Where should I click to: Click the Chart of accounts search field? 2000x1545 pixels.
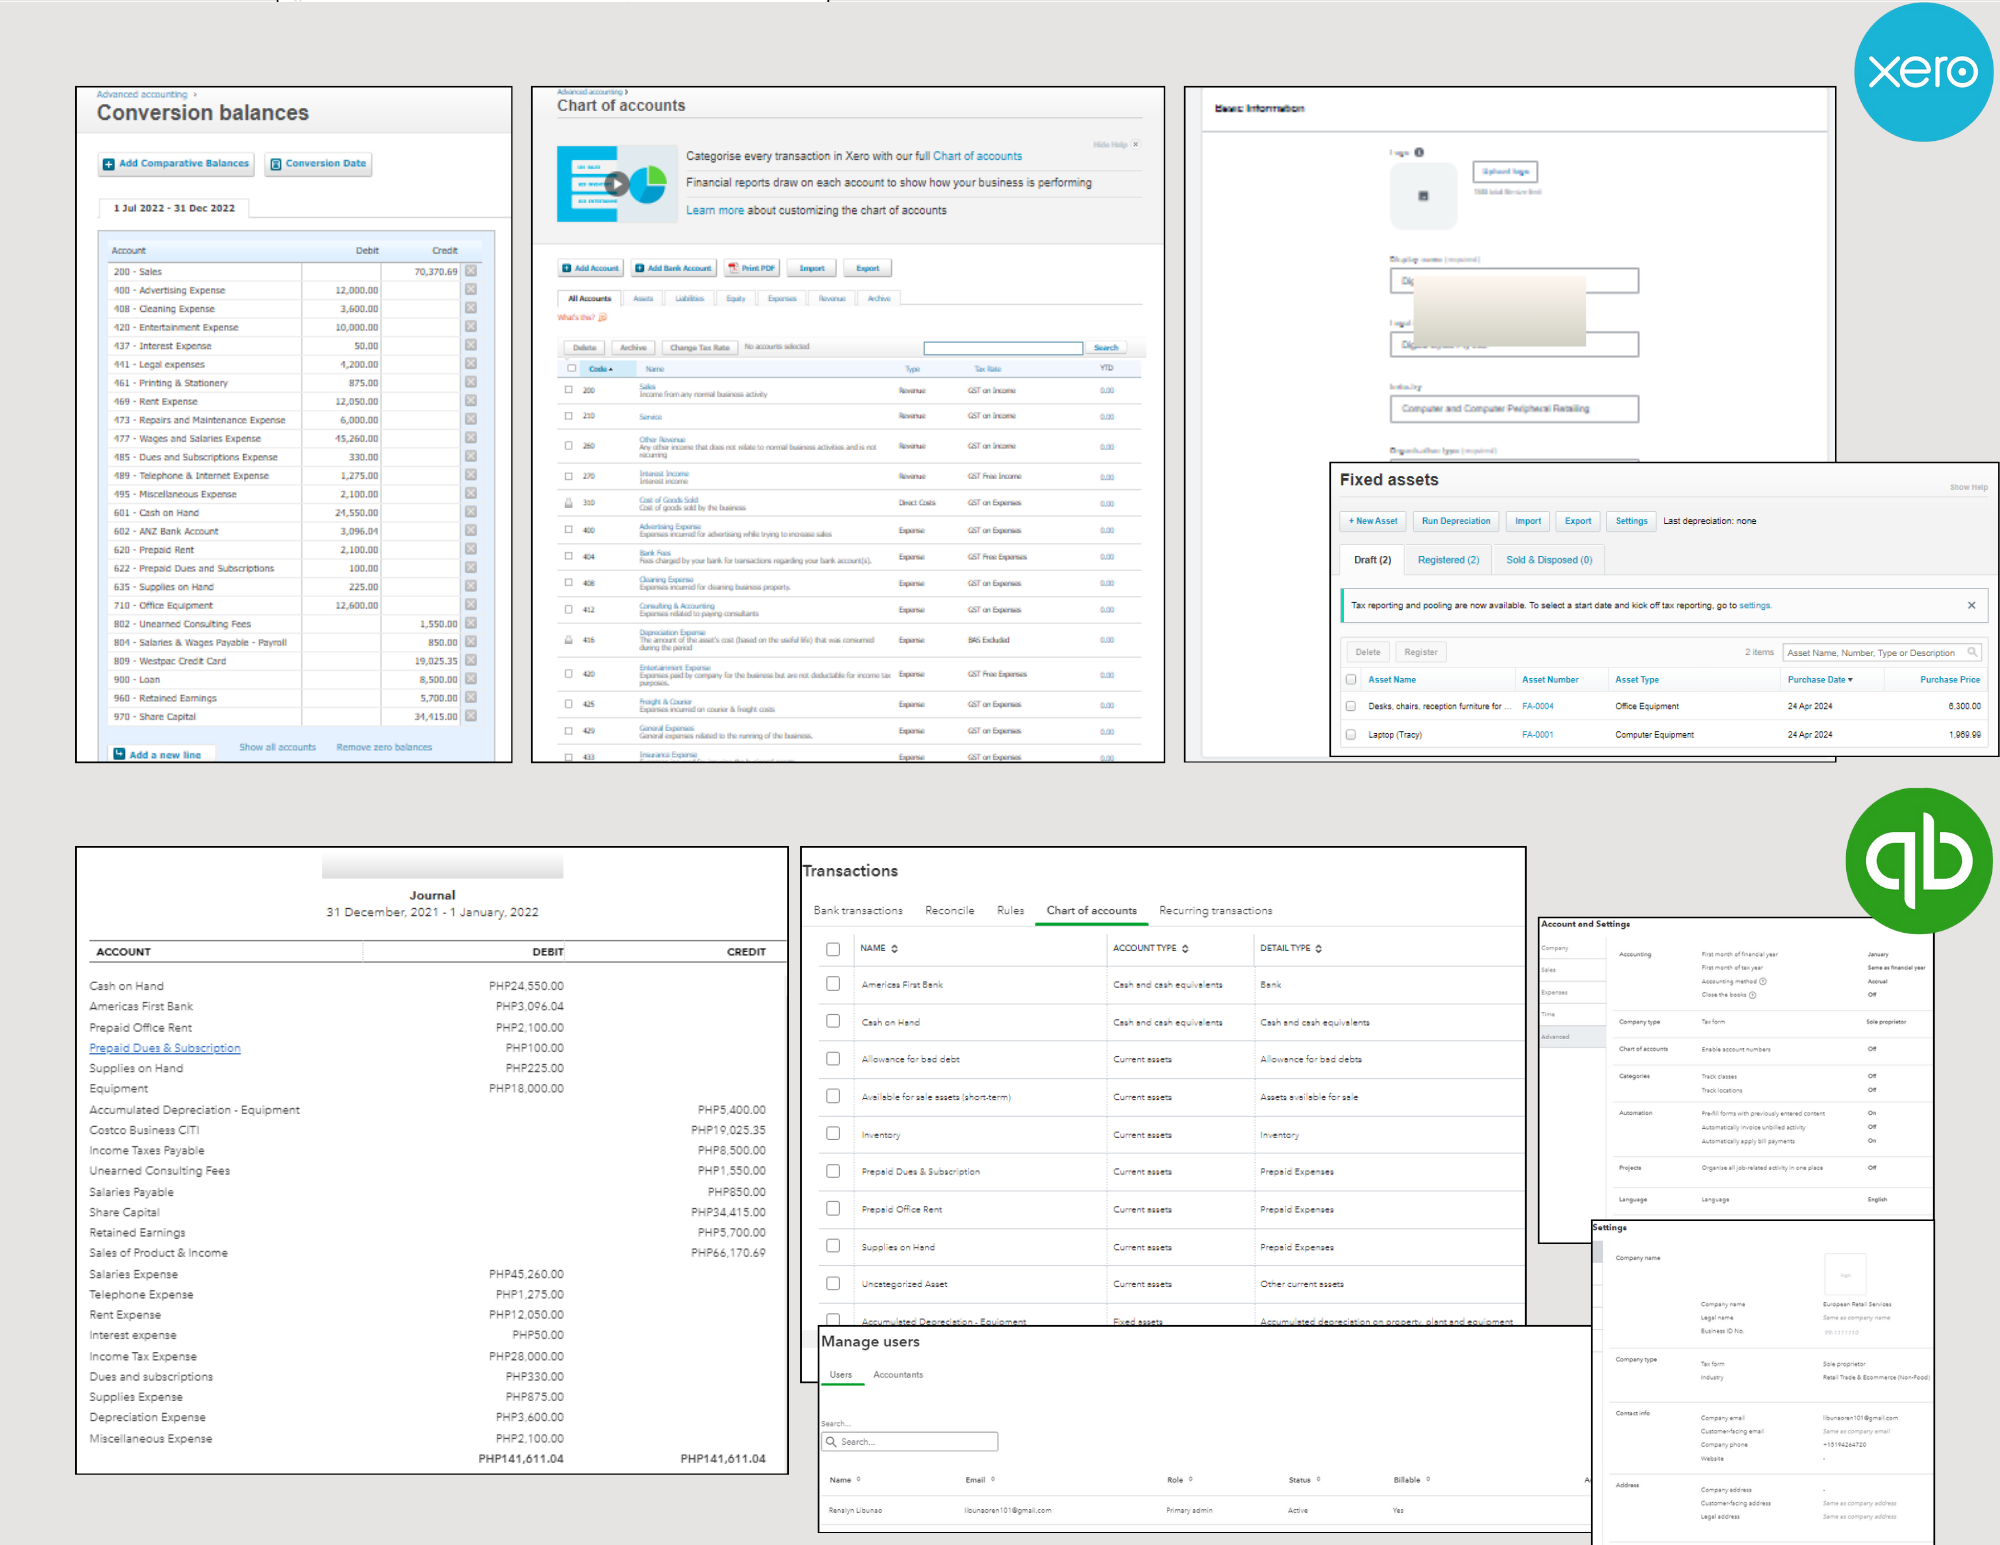pos(1003,348)
